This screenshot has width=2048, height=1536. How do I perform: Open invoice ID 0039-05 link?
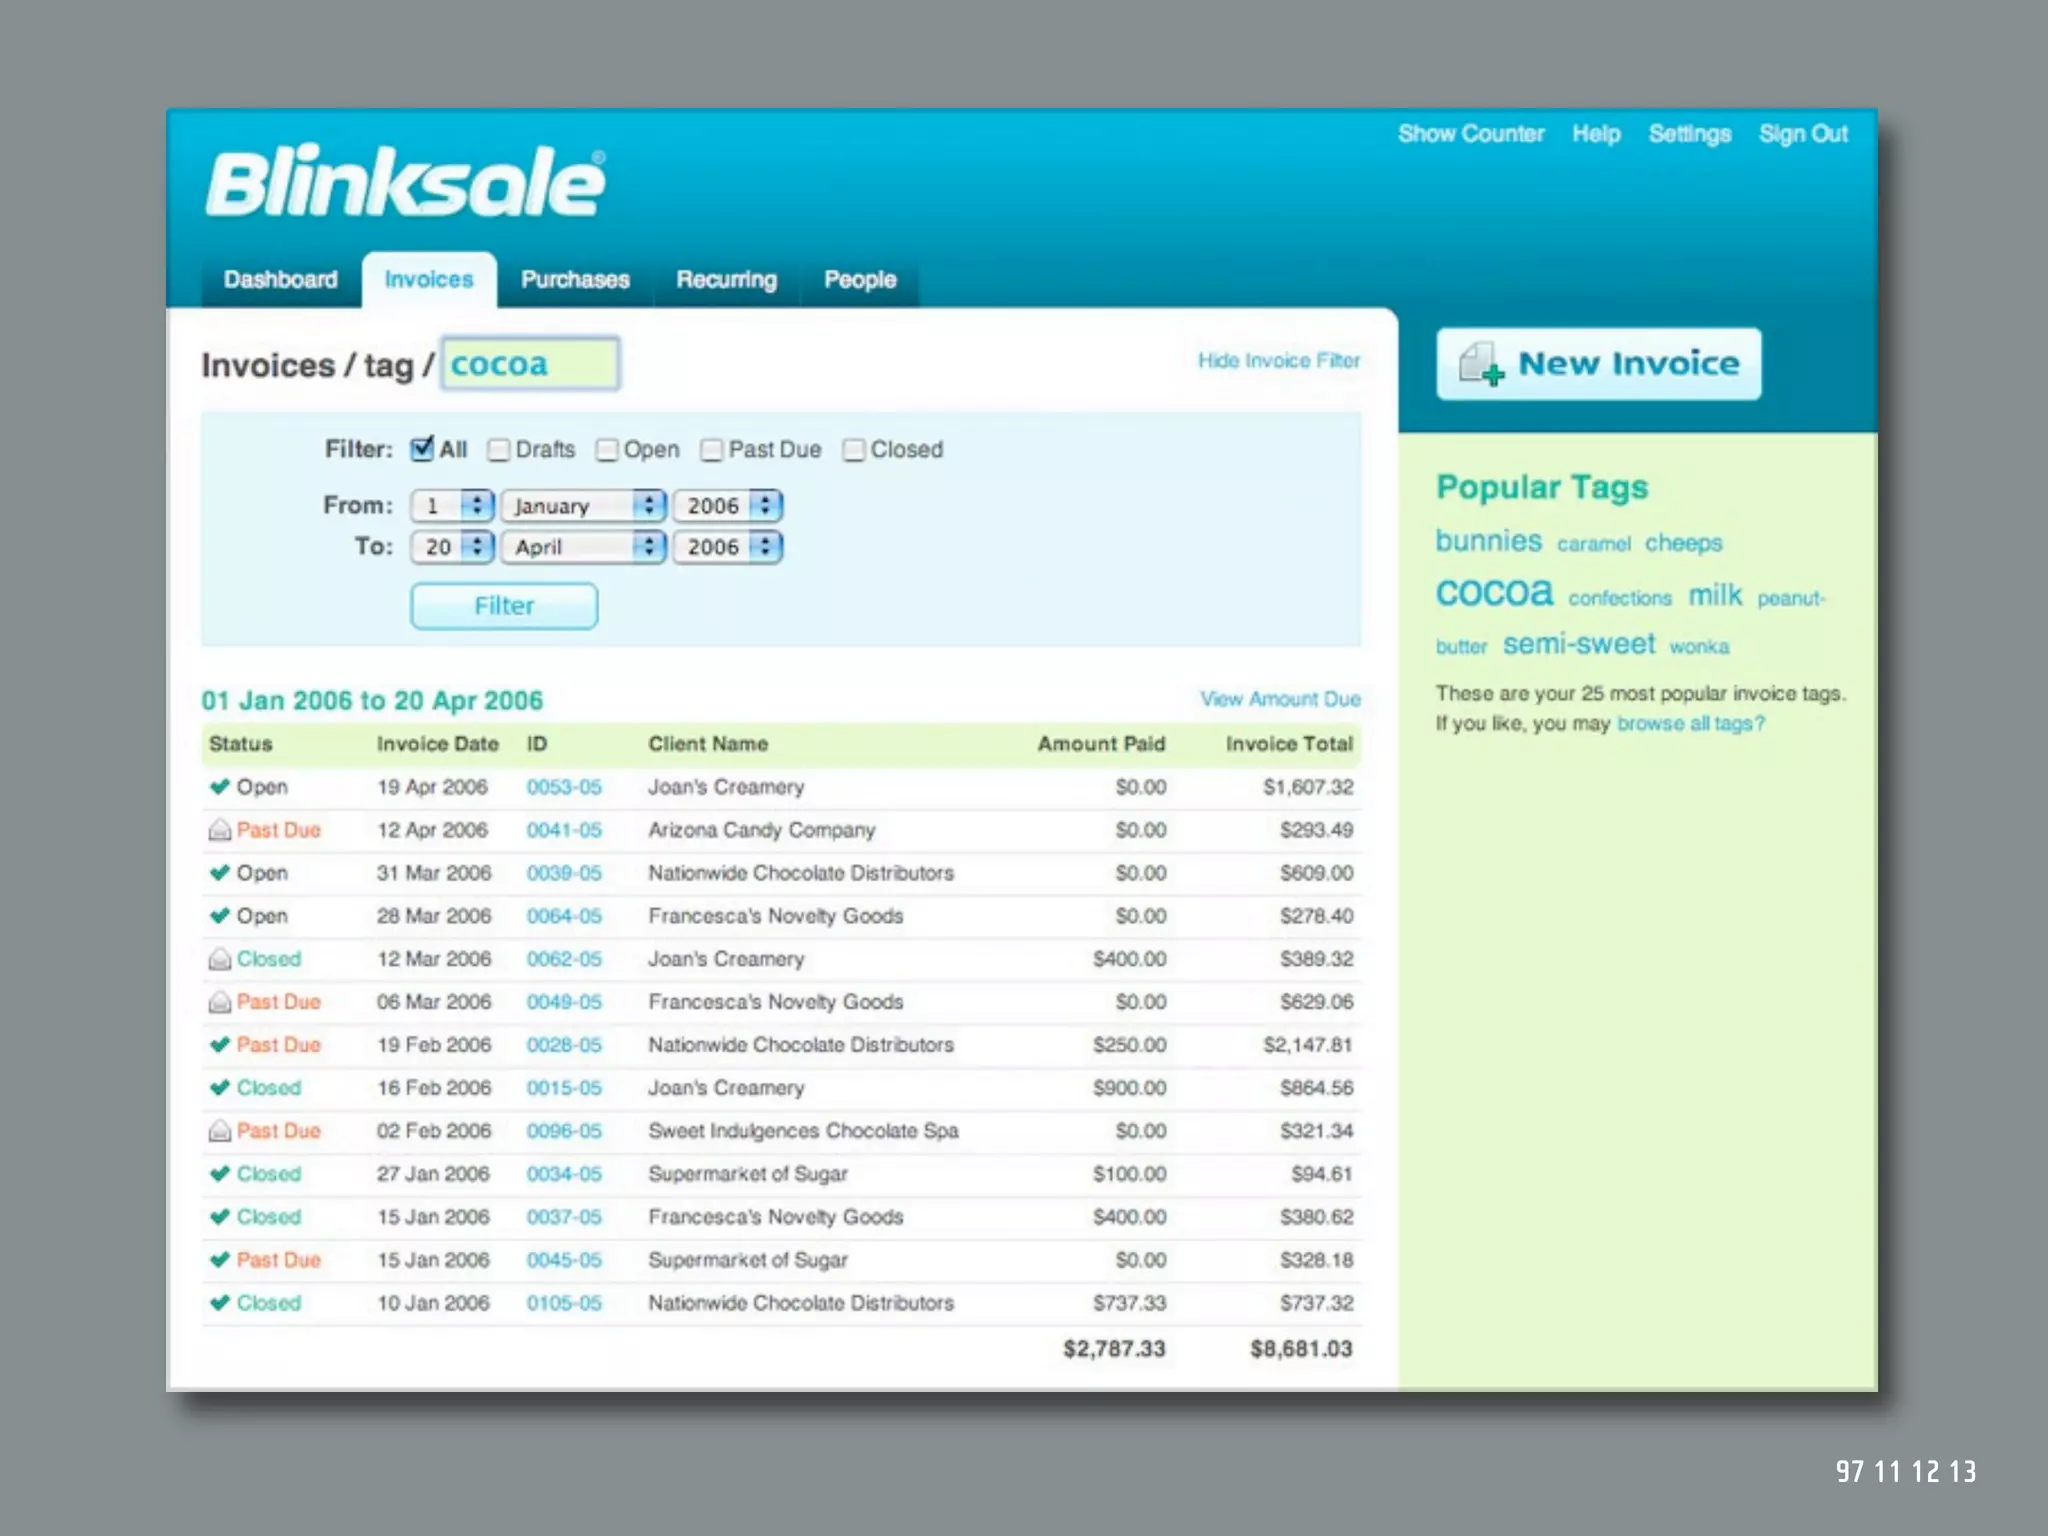pos(564,873)
